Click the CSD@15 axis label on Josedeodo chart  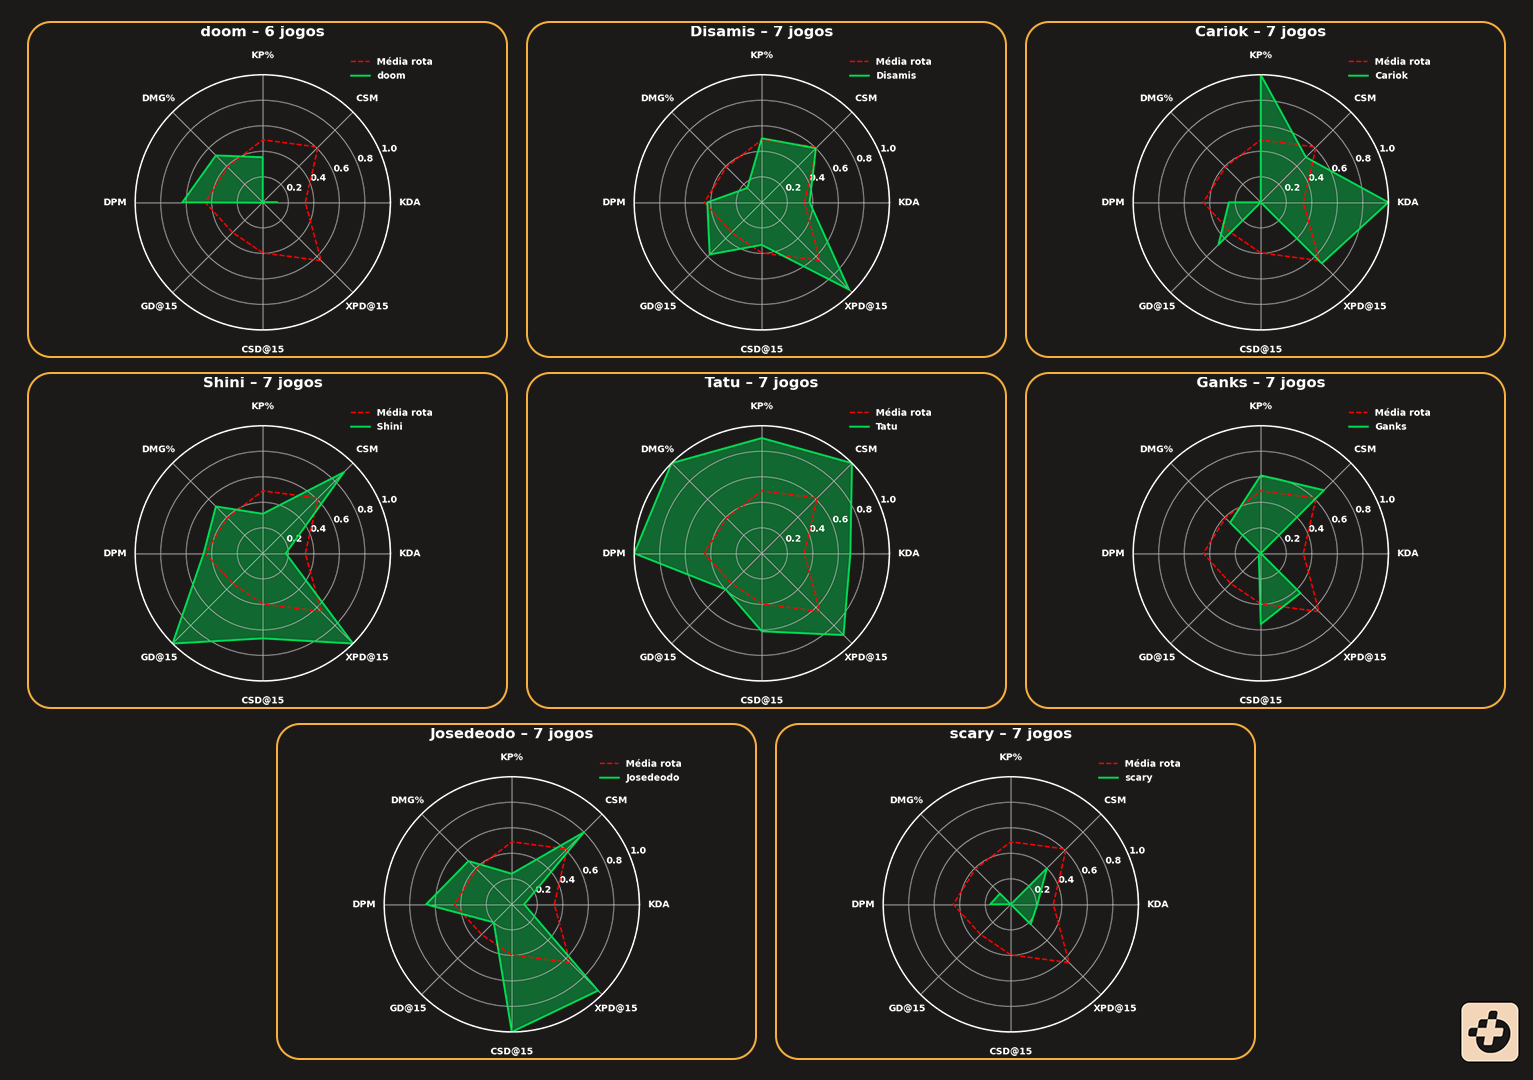[511, 1052]
